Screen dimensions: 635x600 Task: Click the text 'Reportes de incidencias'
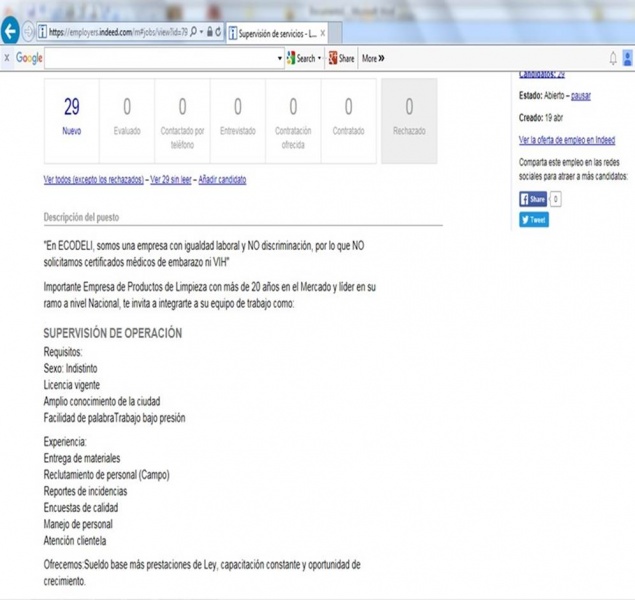[x=85, y=491]
